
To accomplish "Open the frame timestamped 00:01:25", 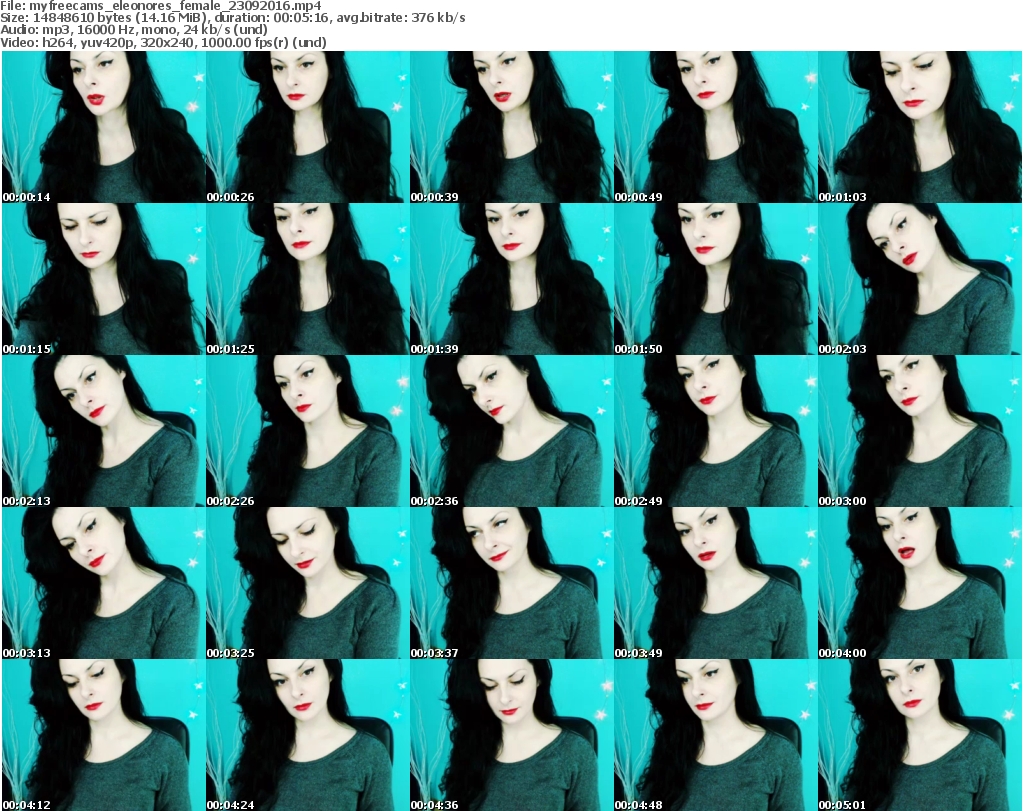I will point(308,279).
